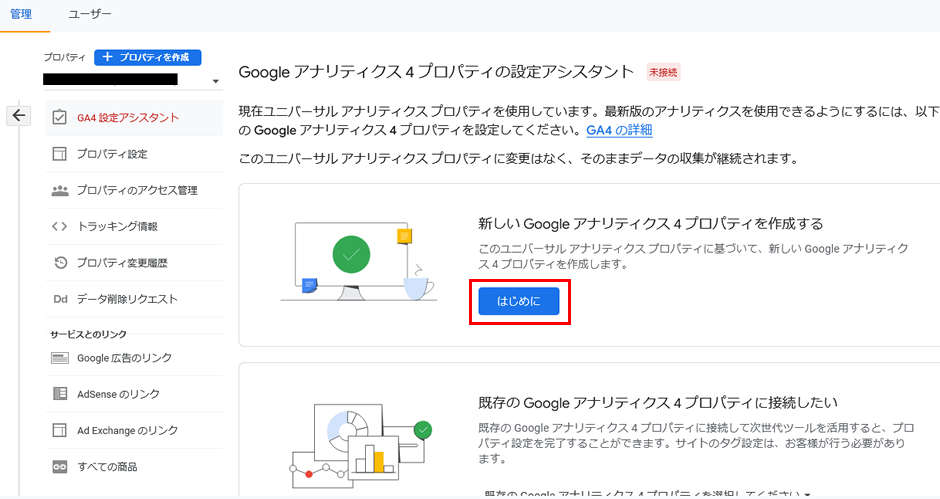Click the すべての商品 infinity icon

59,467
